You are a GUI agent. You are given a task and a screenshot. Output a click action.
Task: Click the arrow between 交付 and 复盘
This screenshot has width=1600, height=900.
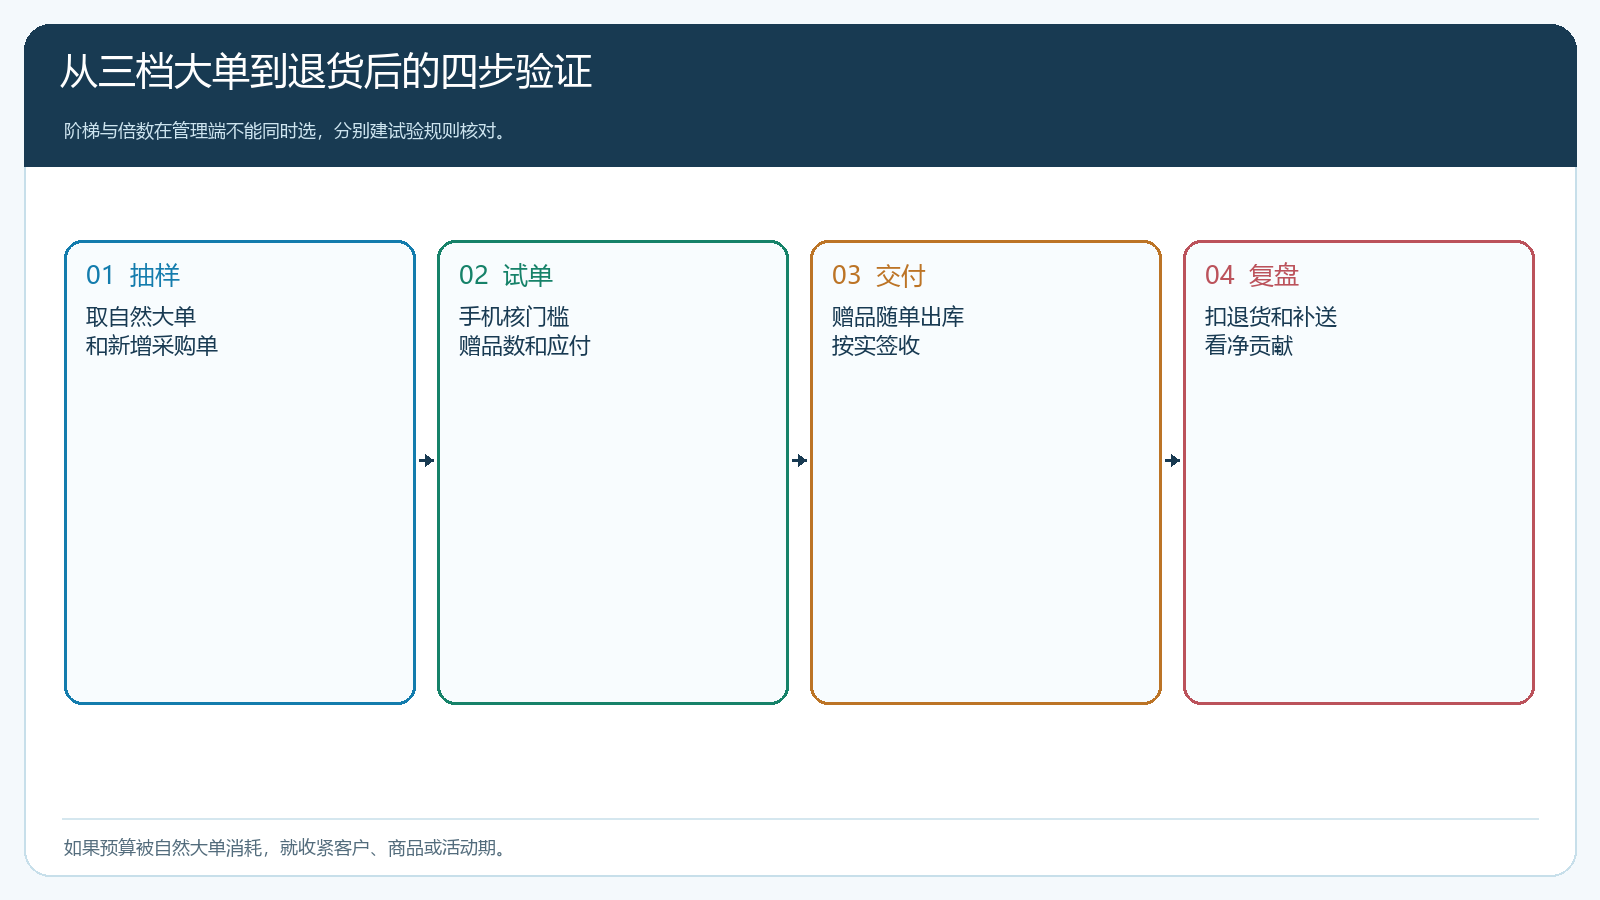click(1173, 460)
